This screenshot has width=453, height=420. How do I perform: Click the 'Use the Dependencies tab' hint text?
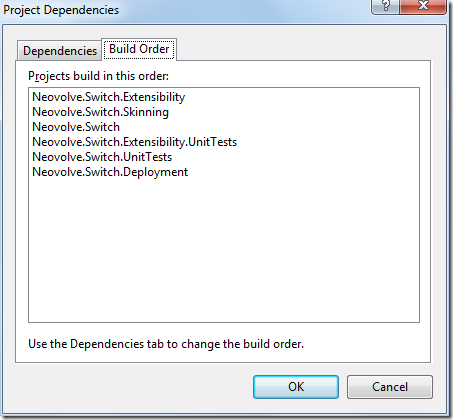(x=166, y=344)
